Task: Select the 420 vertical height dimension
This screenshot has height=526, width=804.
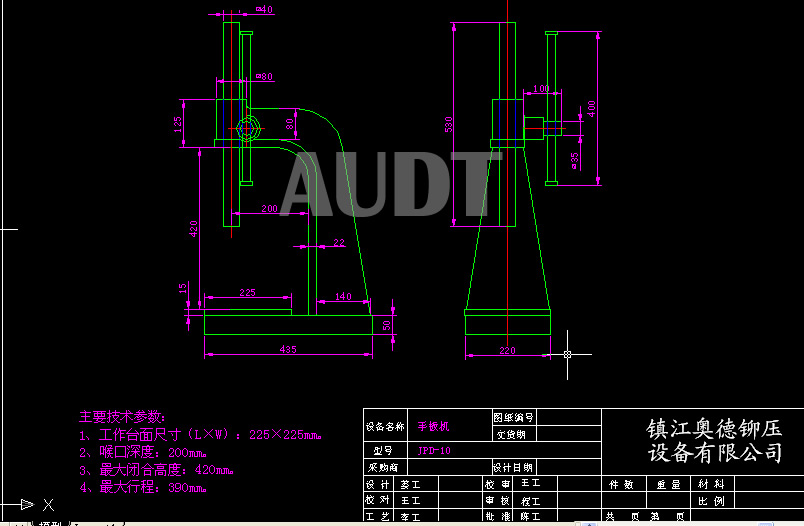Action: (x=194, y=227)
